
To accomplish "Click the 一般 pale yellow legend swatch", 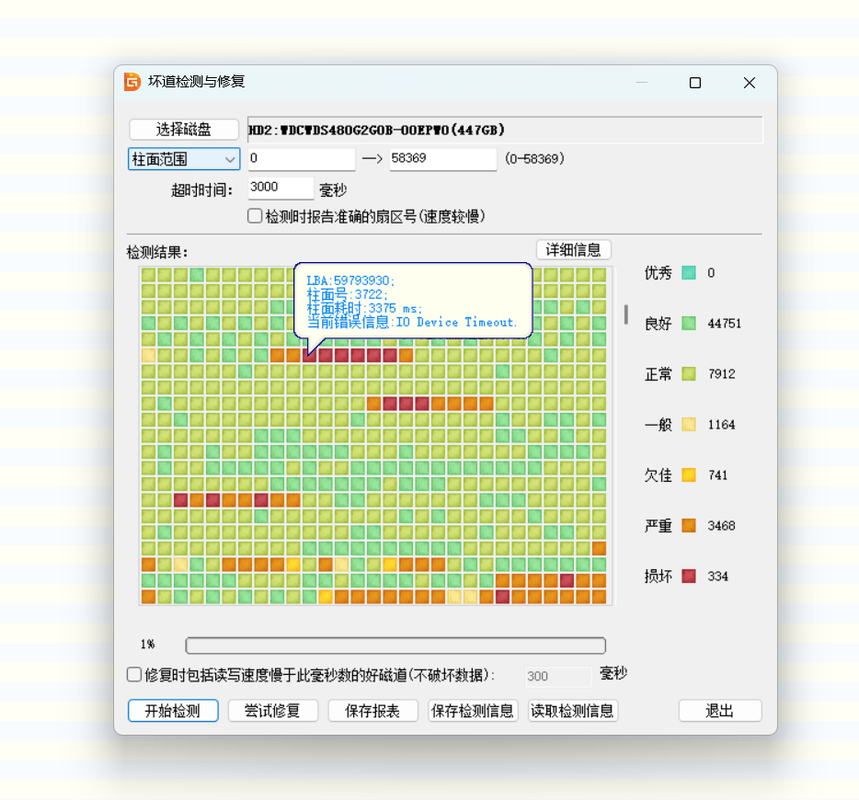I will pyautogui.click(x=689, y=424).
